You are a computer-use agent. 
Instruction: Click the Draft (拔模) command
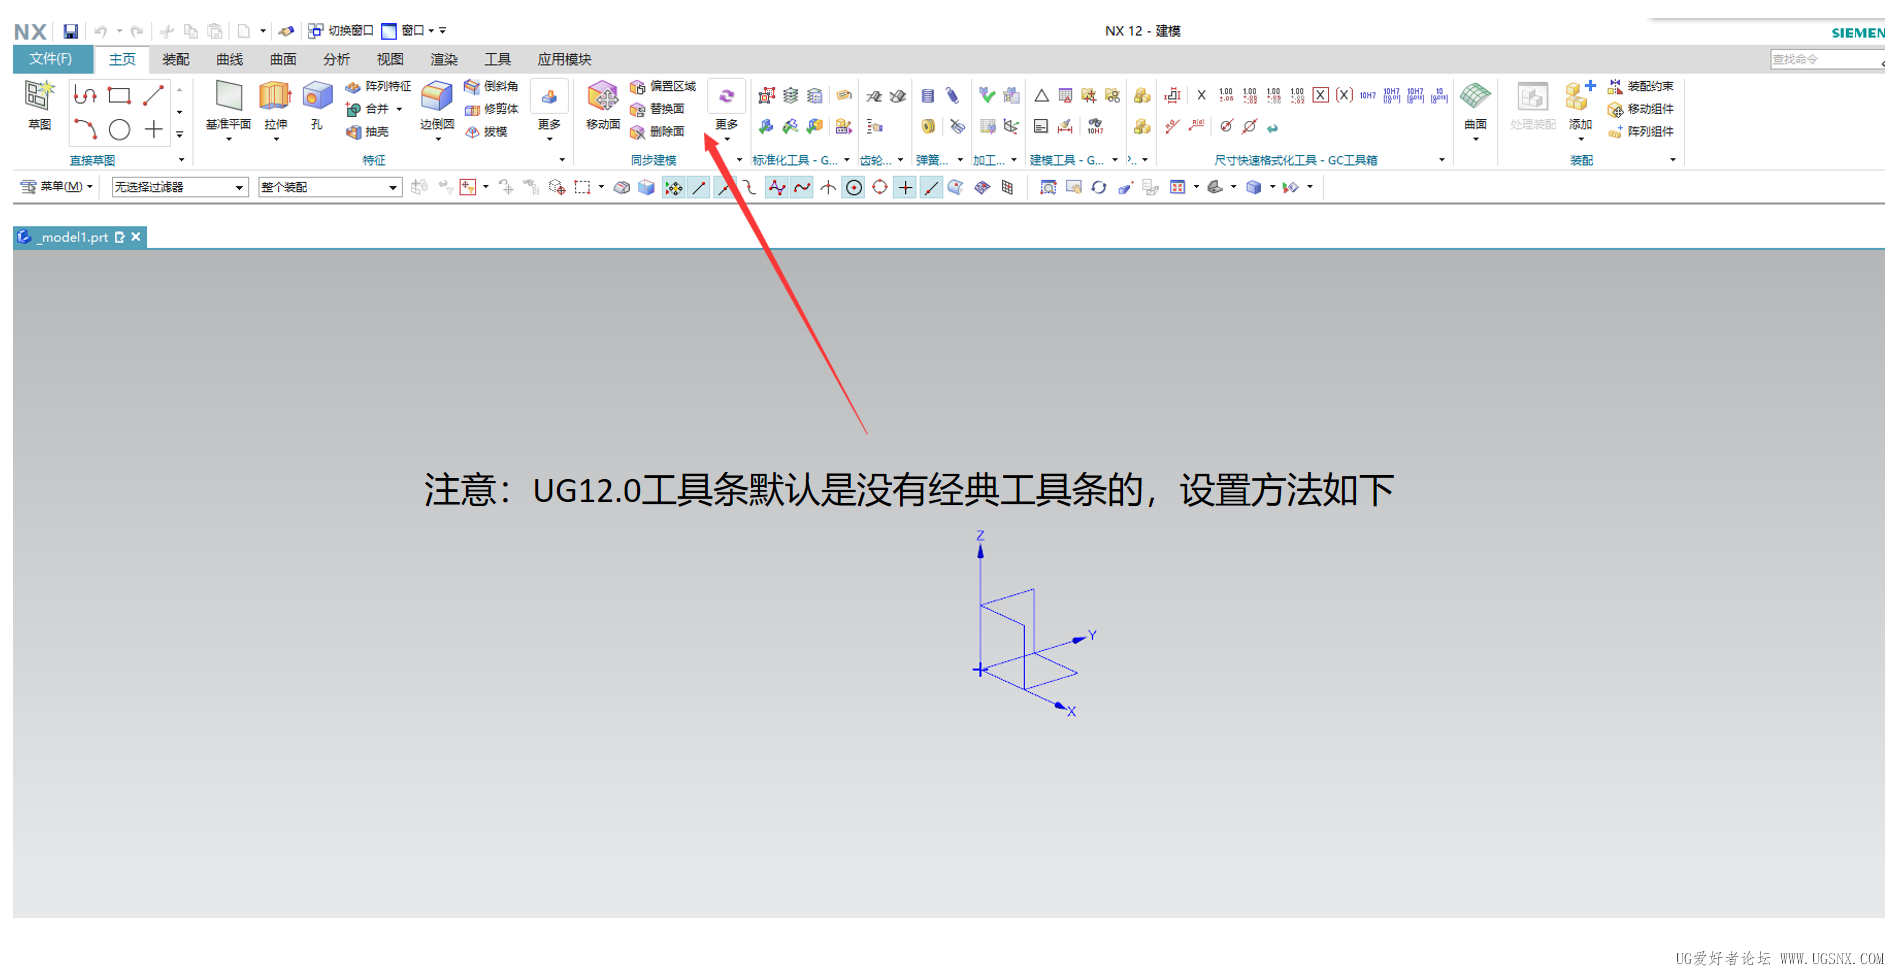[486, 132]
